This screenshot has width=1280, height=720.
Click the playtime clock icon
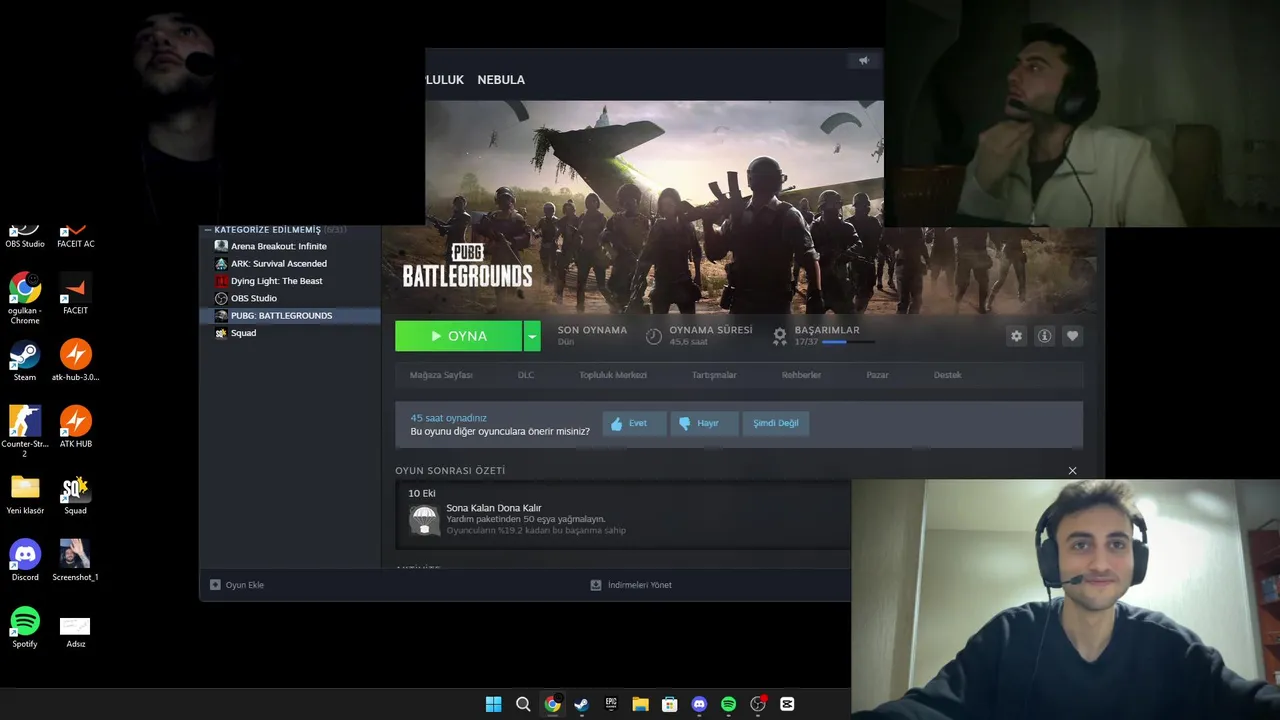point(654,336)
